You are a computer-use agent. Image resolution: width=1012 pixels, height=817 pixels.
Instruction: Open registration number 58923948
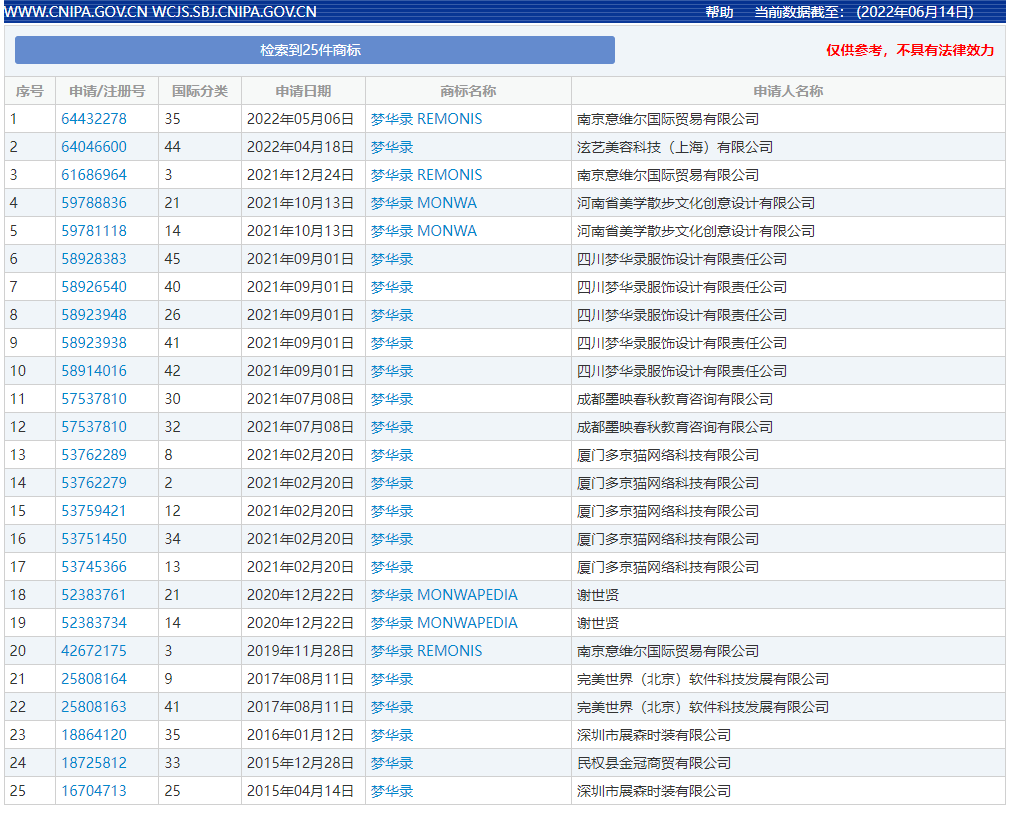(94, 315)
